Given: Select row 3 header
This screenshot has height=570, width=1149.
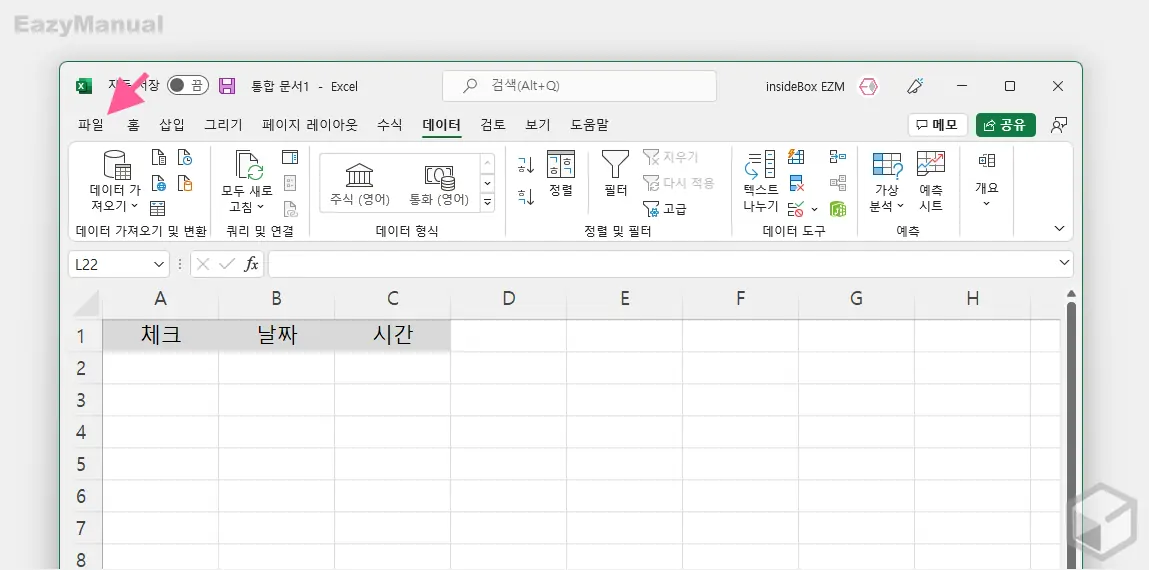Looking at the screenshot, I should pyautogui.click(x=81, y=400).
